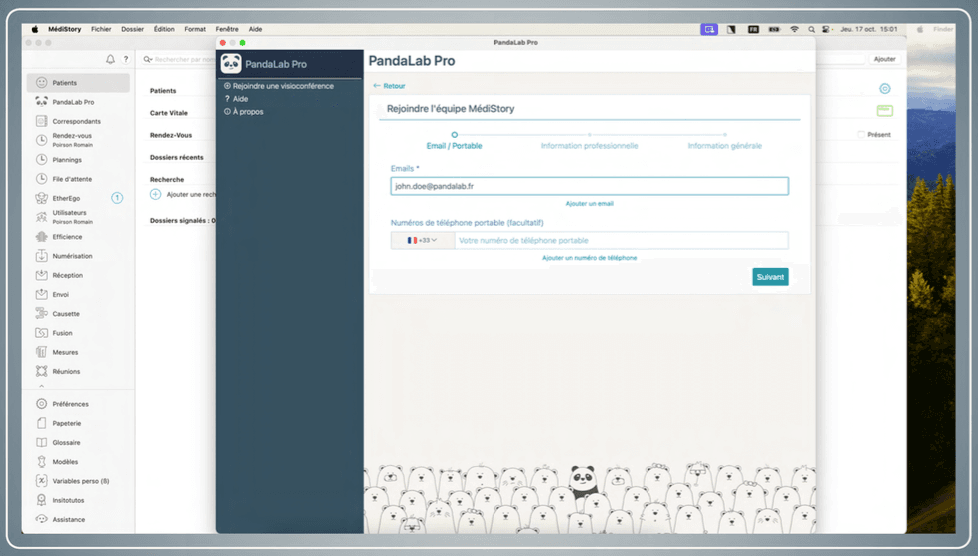Screen dimensions: 978x556
Task: Open the Glossaire book icon
Action: [41, 442]
